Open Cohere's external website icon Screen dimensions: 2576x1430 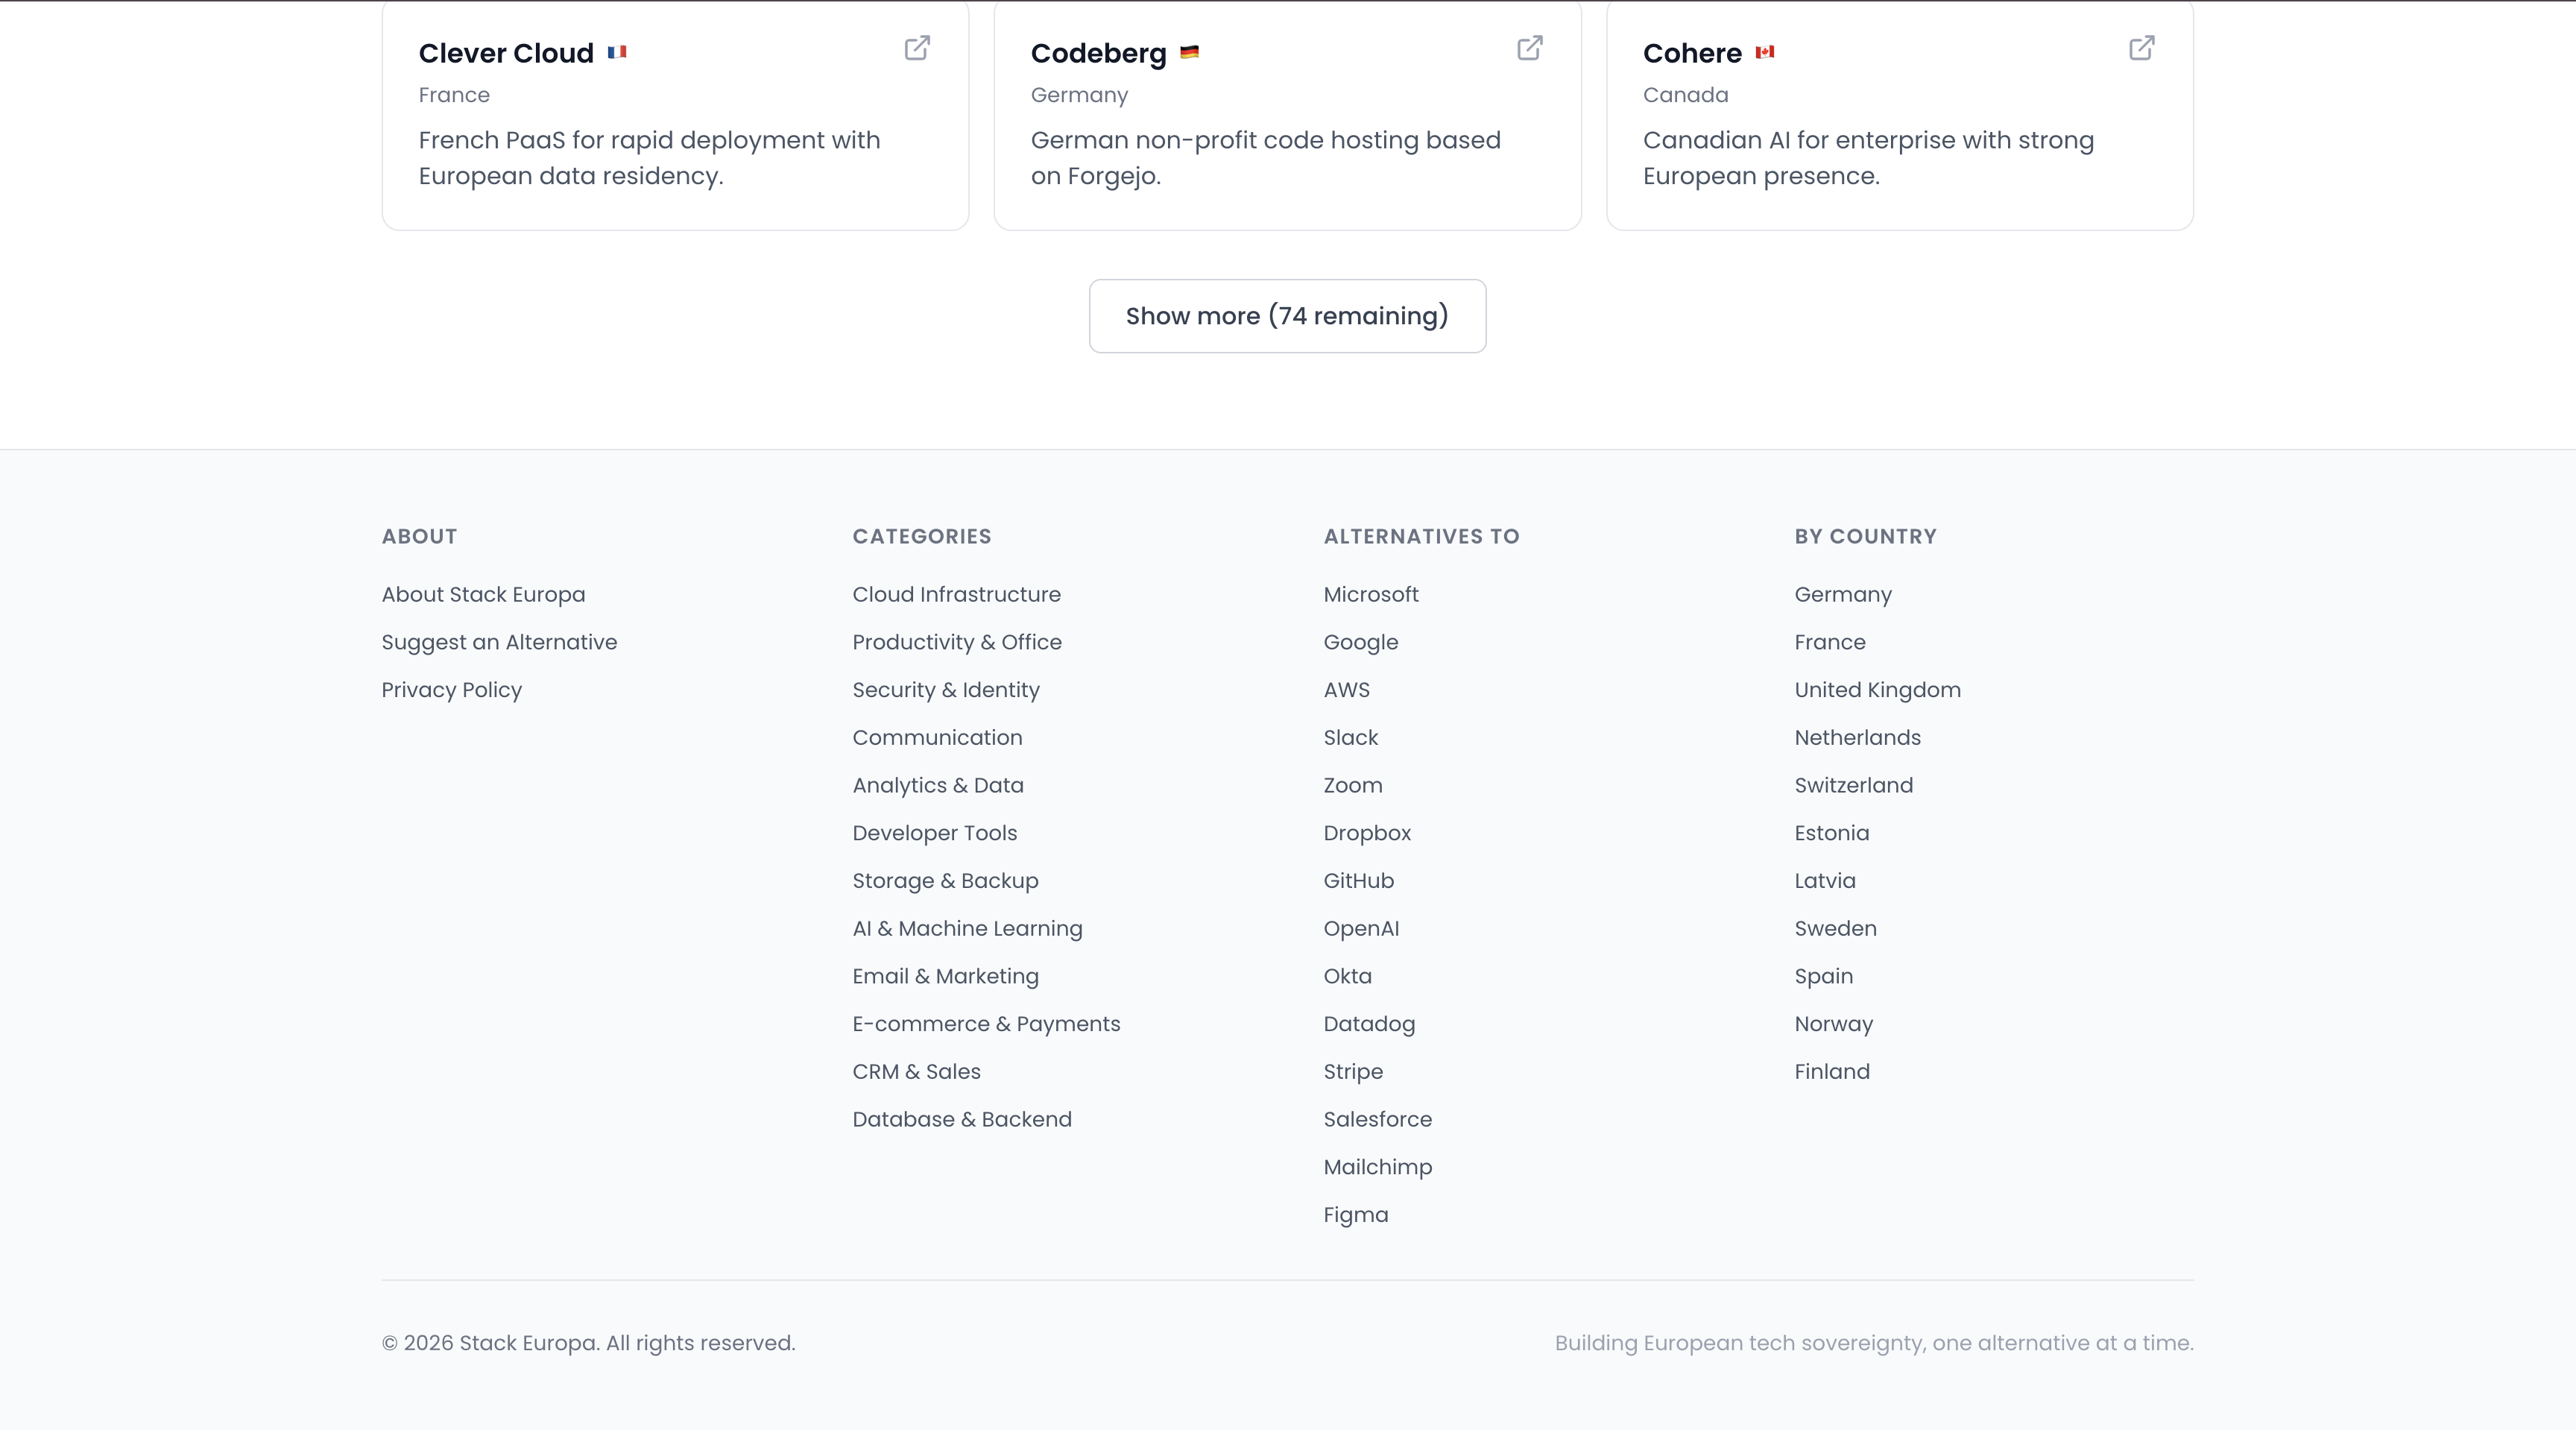click(x=2141, y=48)
